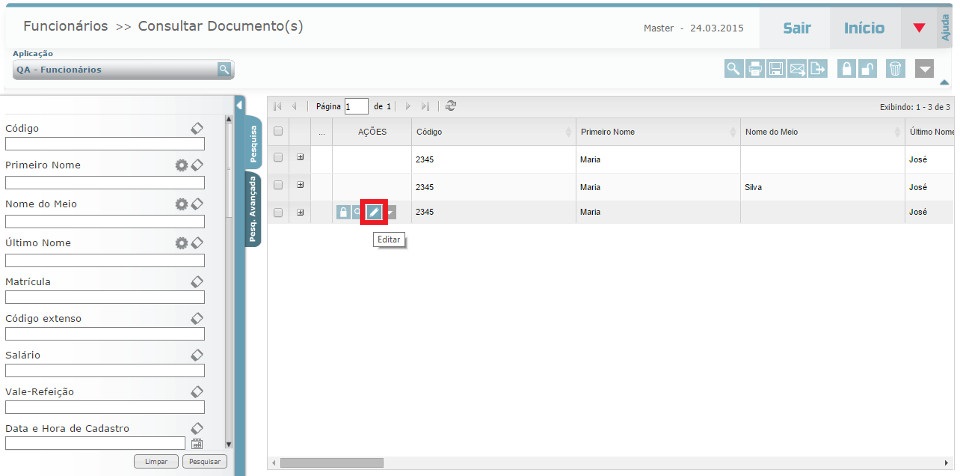Switch to the Pesq. Avançada tab
The height and width of the screenshot is (476, 960).
coord(252,210)
